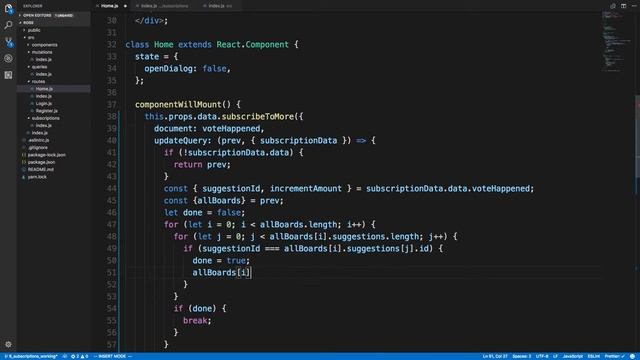Viewport: 640px width, 360px height.
Task: Open the Extensions view in activity bar
Action: click(8, 75)
